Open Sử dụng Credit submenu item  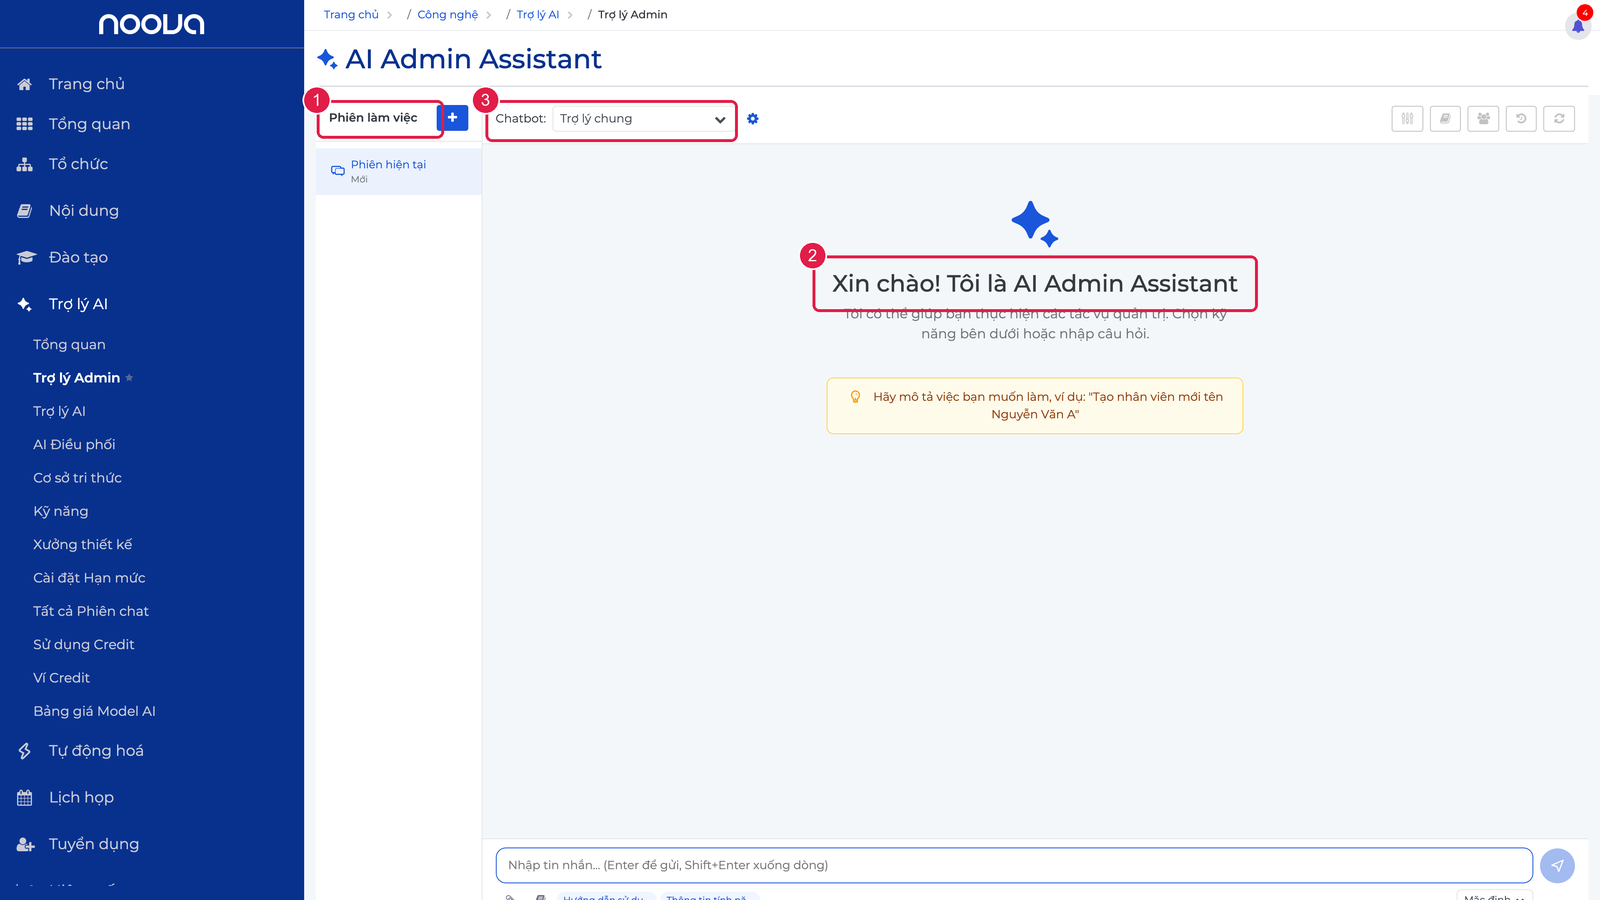83,645
